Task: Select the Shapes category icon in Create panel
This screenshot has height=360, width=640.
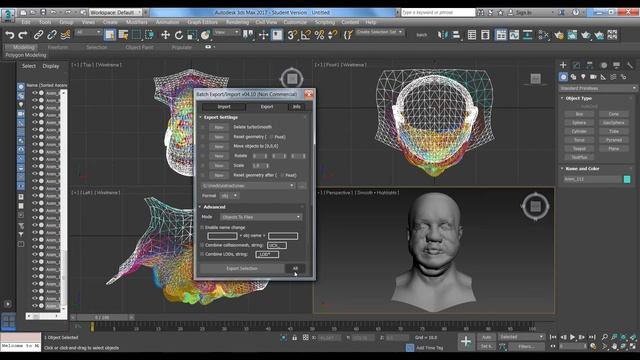Action: point(573,77)
